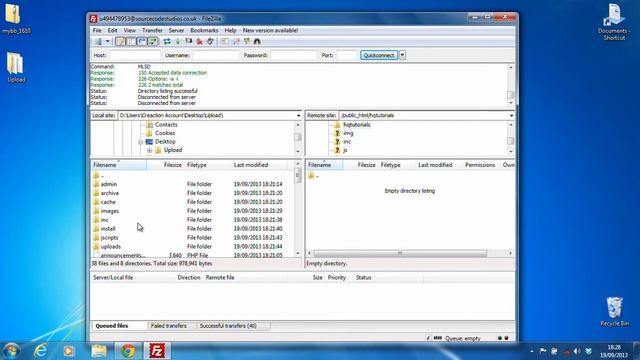This screenshot has width=640, height=360.
Task: Toggle local directory tree display
Action: pos(131,41)
